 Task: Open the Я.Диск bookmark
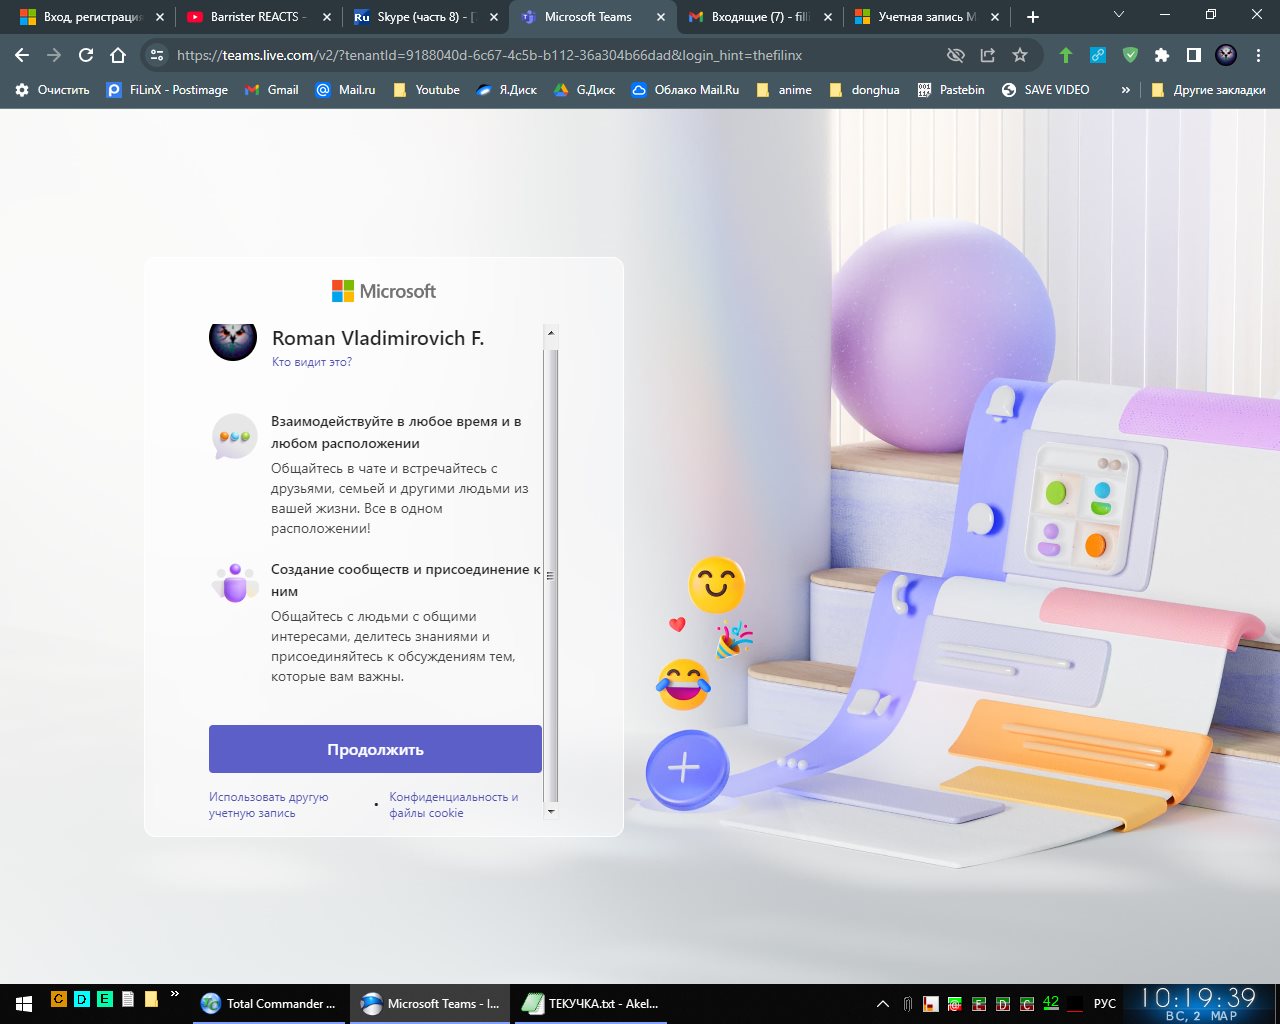pyautogui.click(x=506, y=90)
